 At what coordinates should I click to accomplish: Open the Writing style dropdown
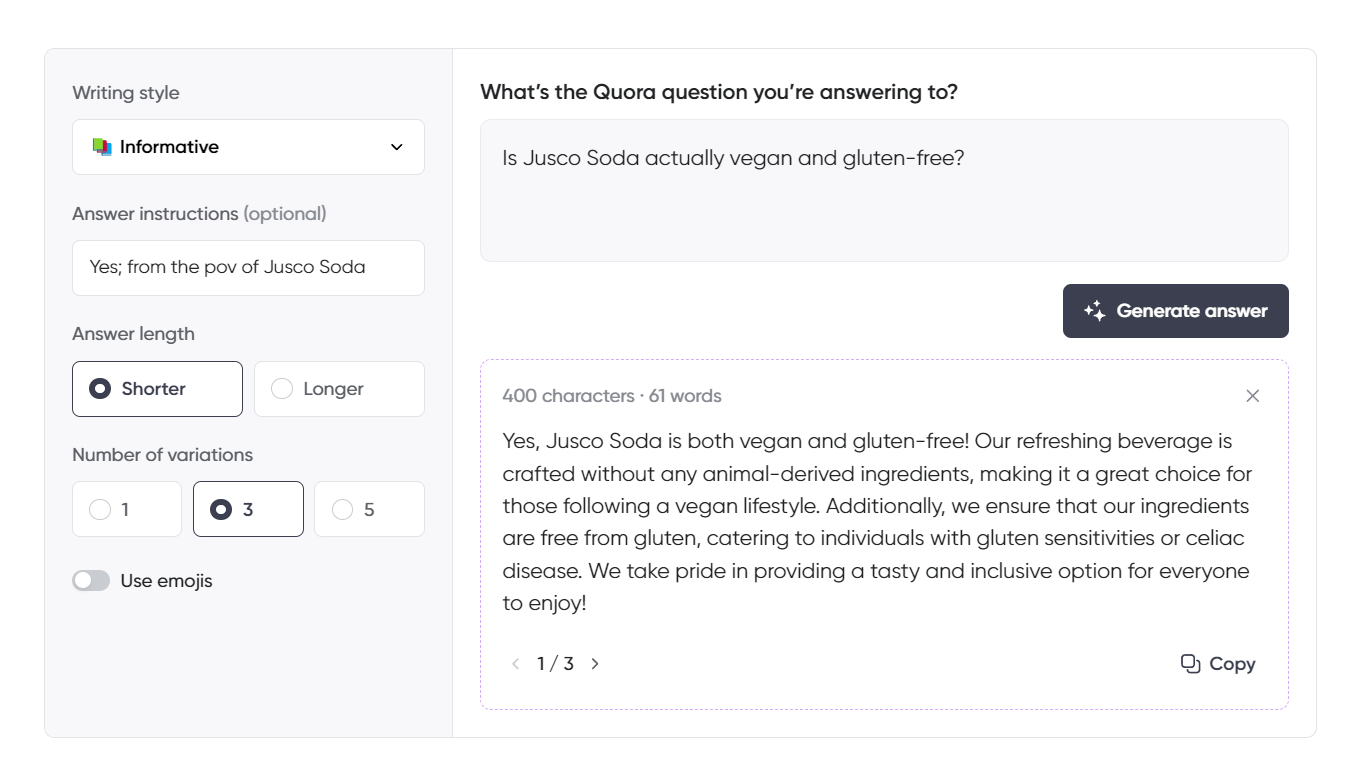click(248, 146)
